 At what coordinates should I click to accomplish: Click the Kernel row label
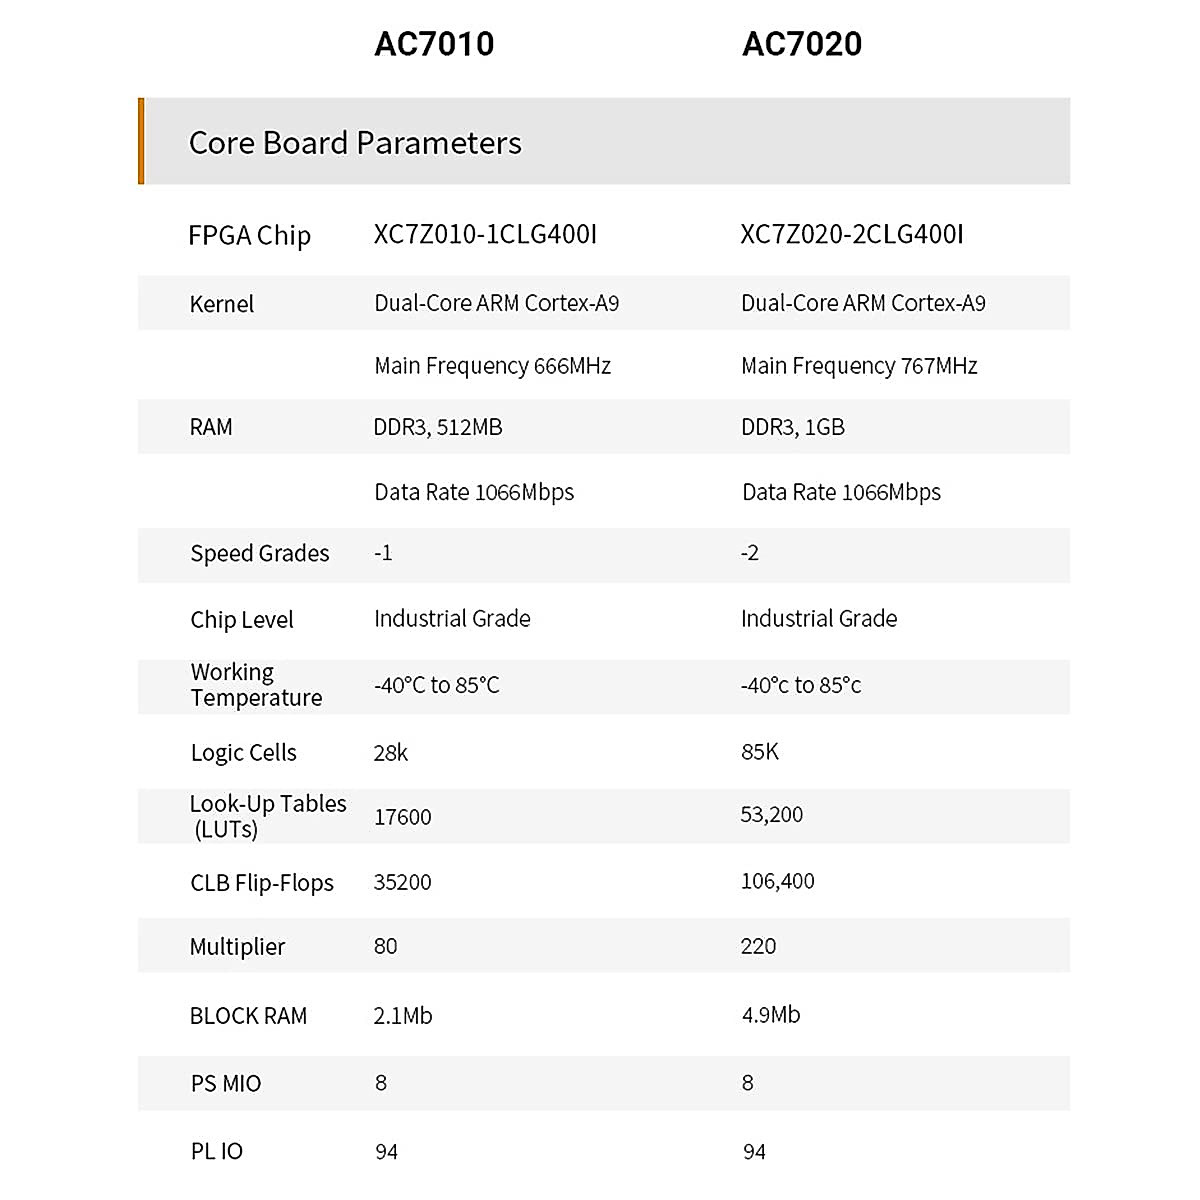coord(221,304)
